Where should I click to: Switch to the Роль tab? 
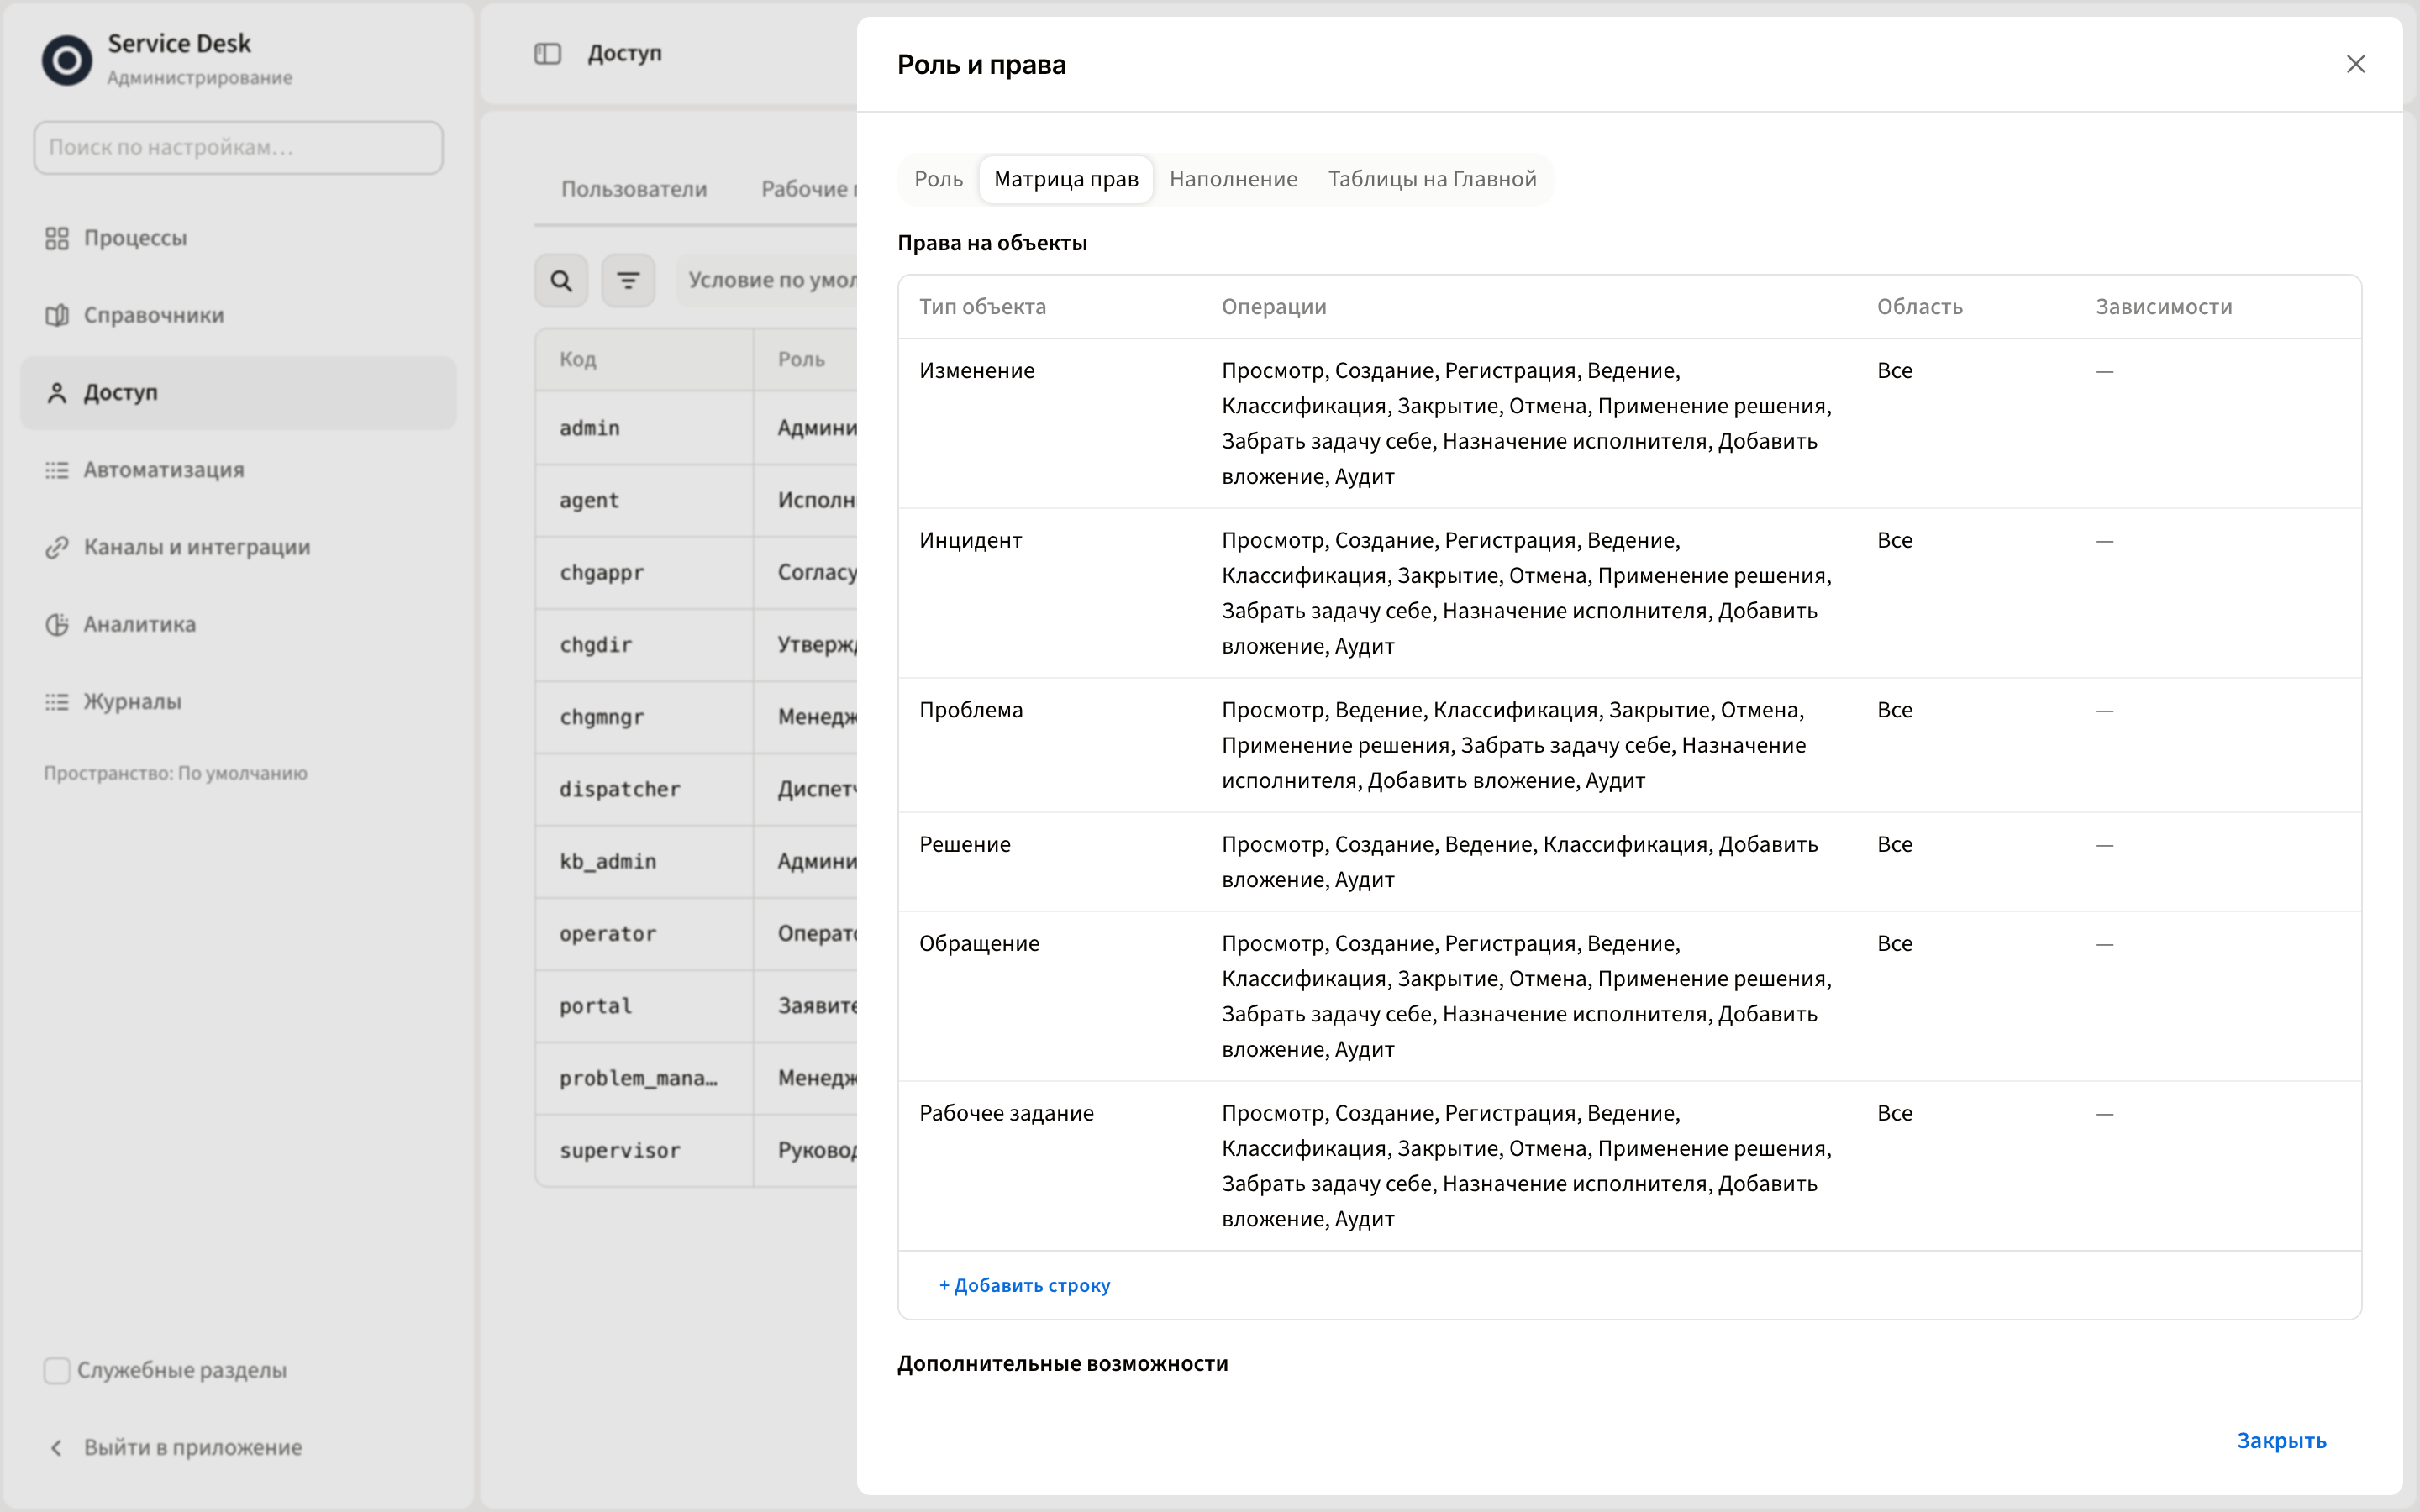(938, 179)
